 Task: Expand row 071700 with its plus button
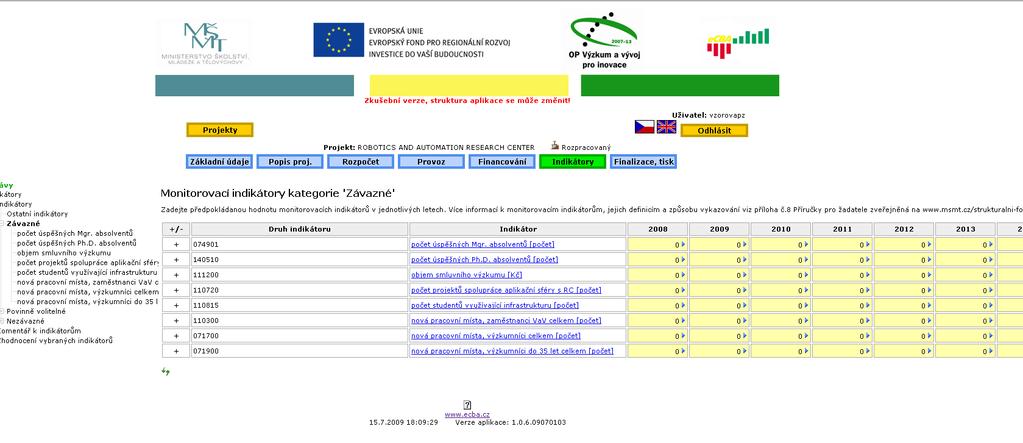click(x=176, y=335)
